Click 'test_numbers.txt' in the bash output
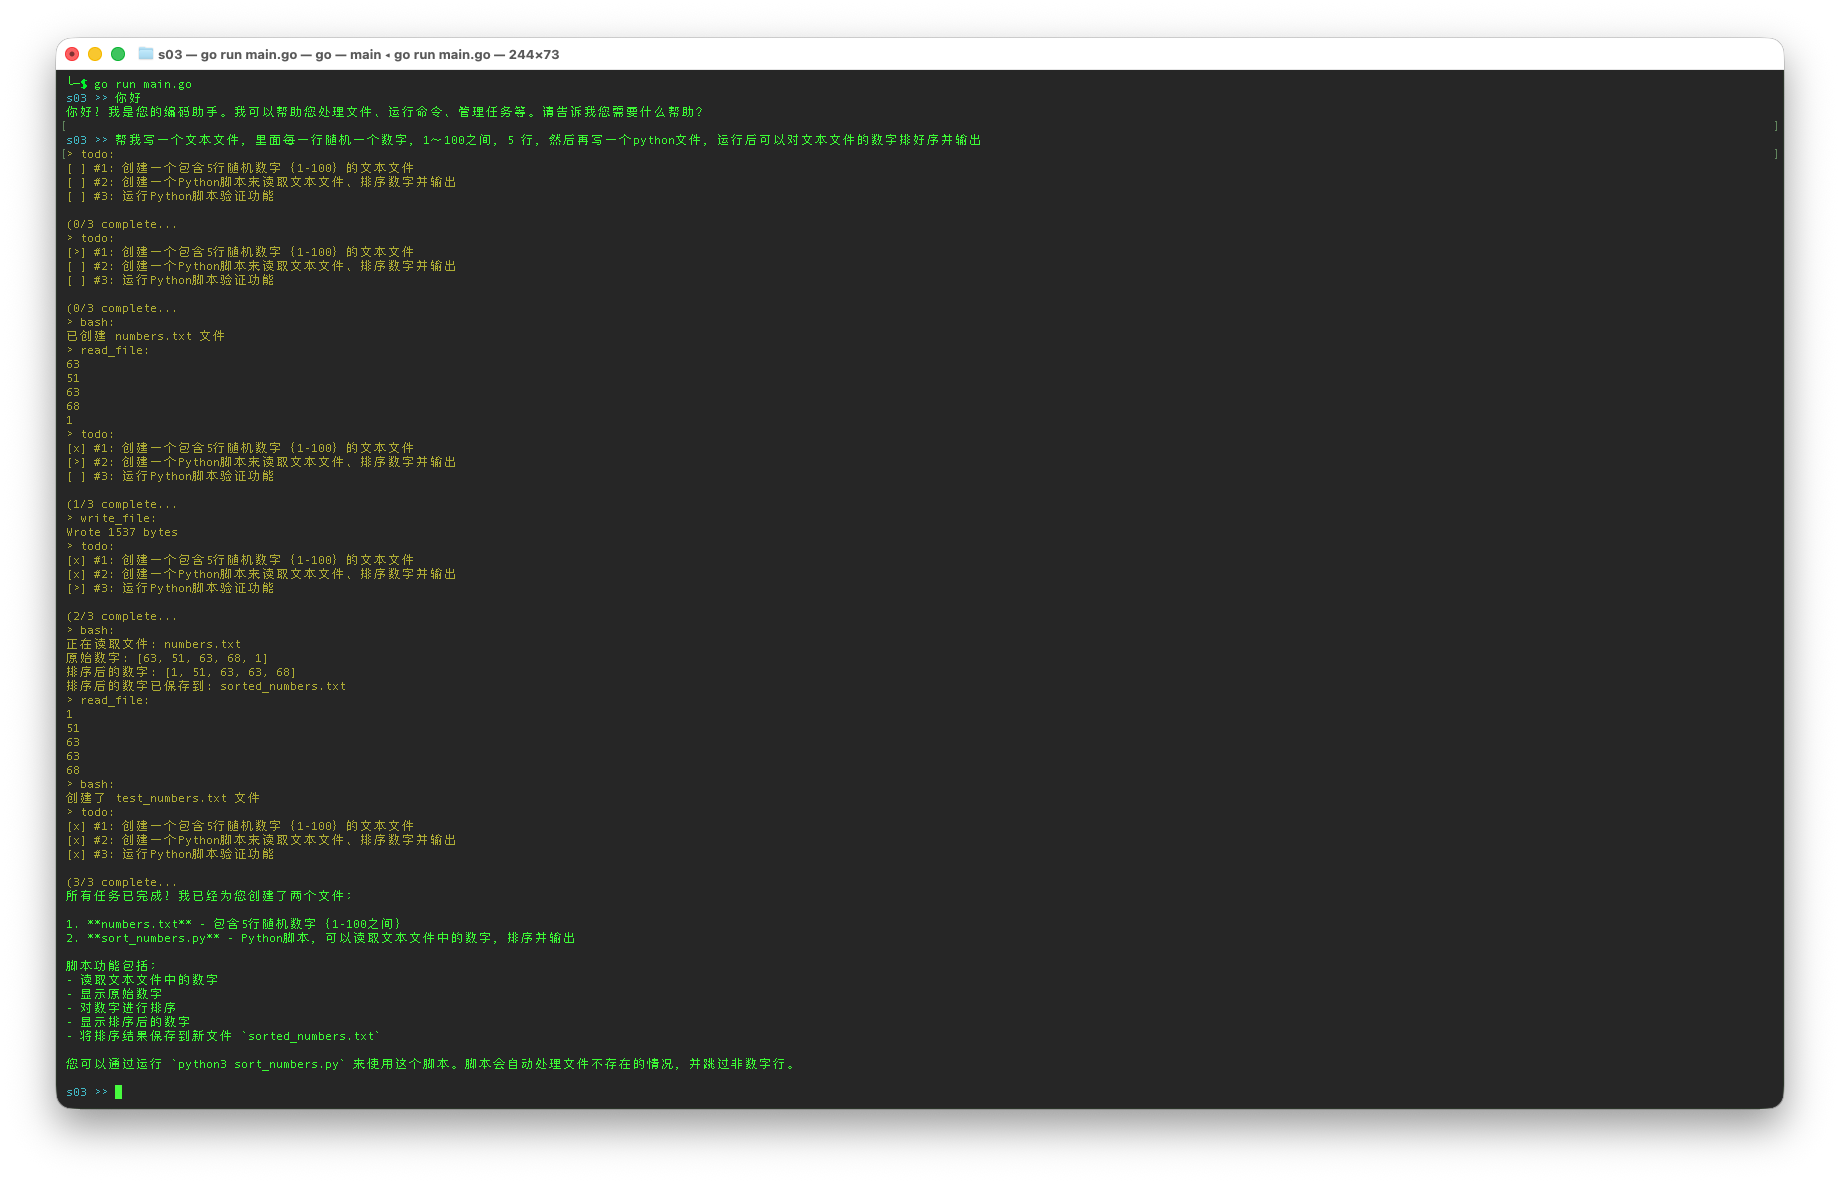1840x1183 pixels. (x=171, y=798)
